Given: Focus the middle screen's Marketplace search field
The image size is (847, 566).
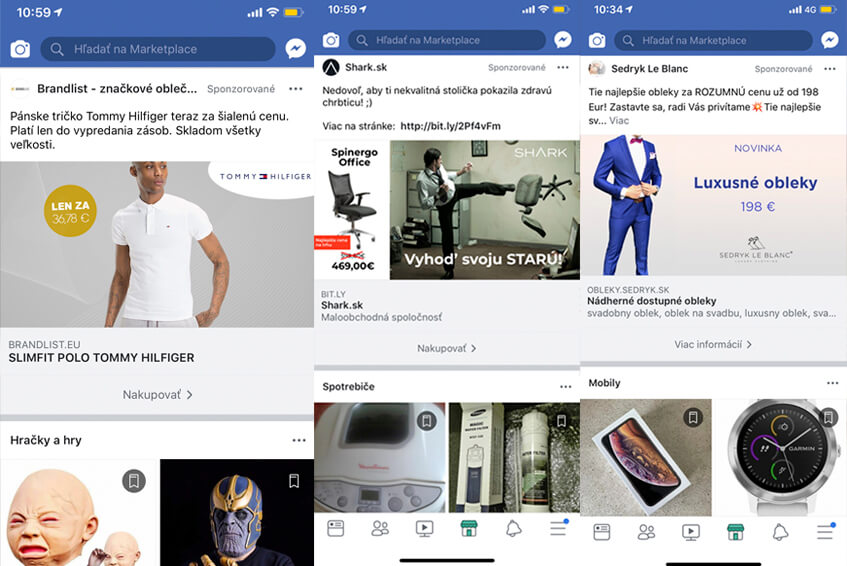Looking at the screenshot, I should click(x=446, y=40).
